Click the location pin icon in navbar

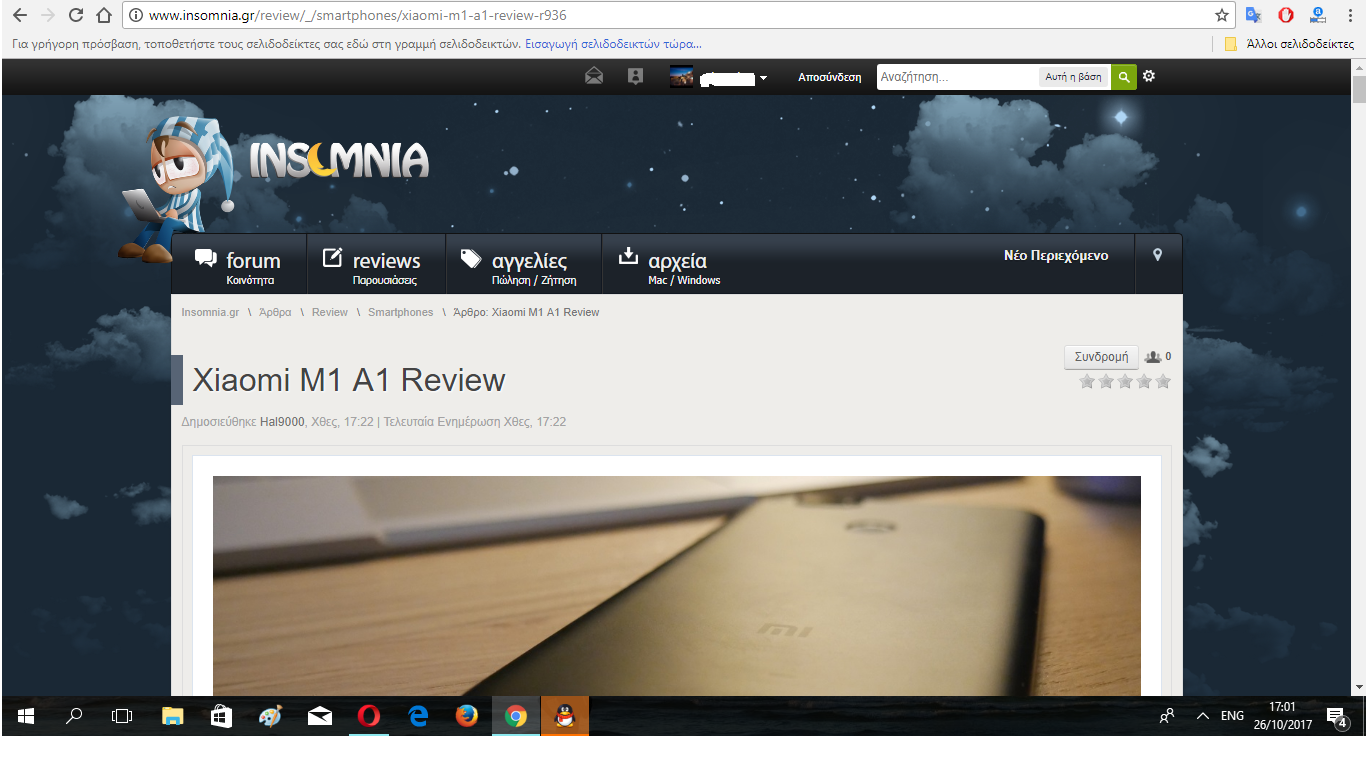point(1158,256)
